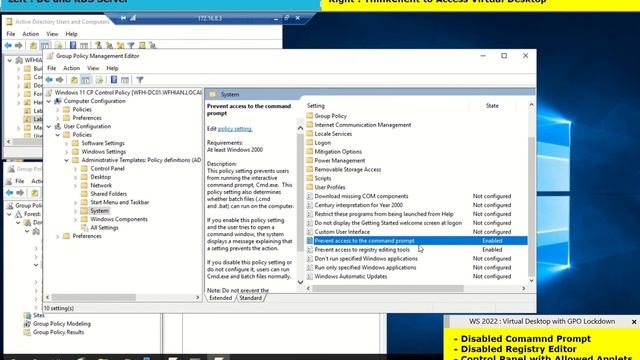Expand the Windows Settings tree node
The image size is (640, 360).
click(x=67, y=152)
